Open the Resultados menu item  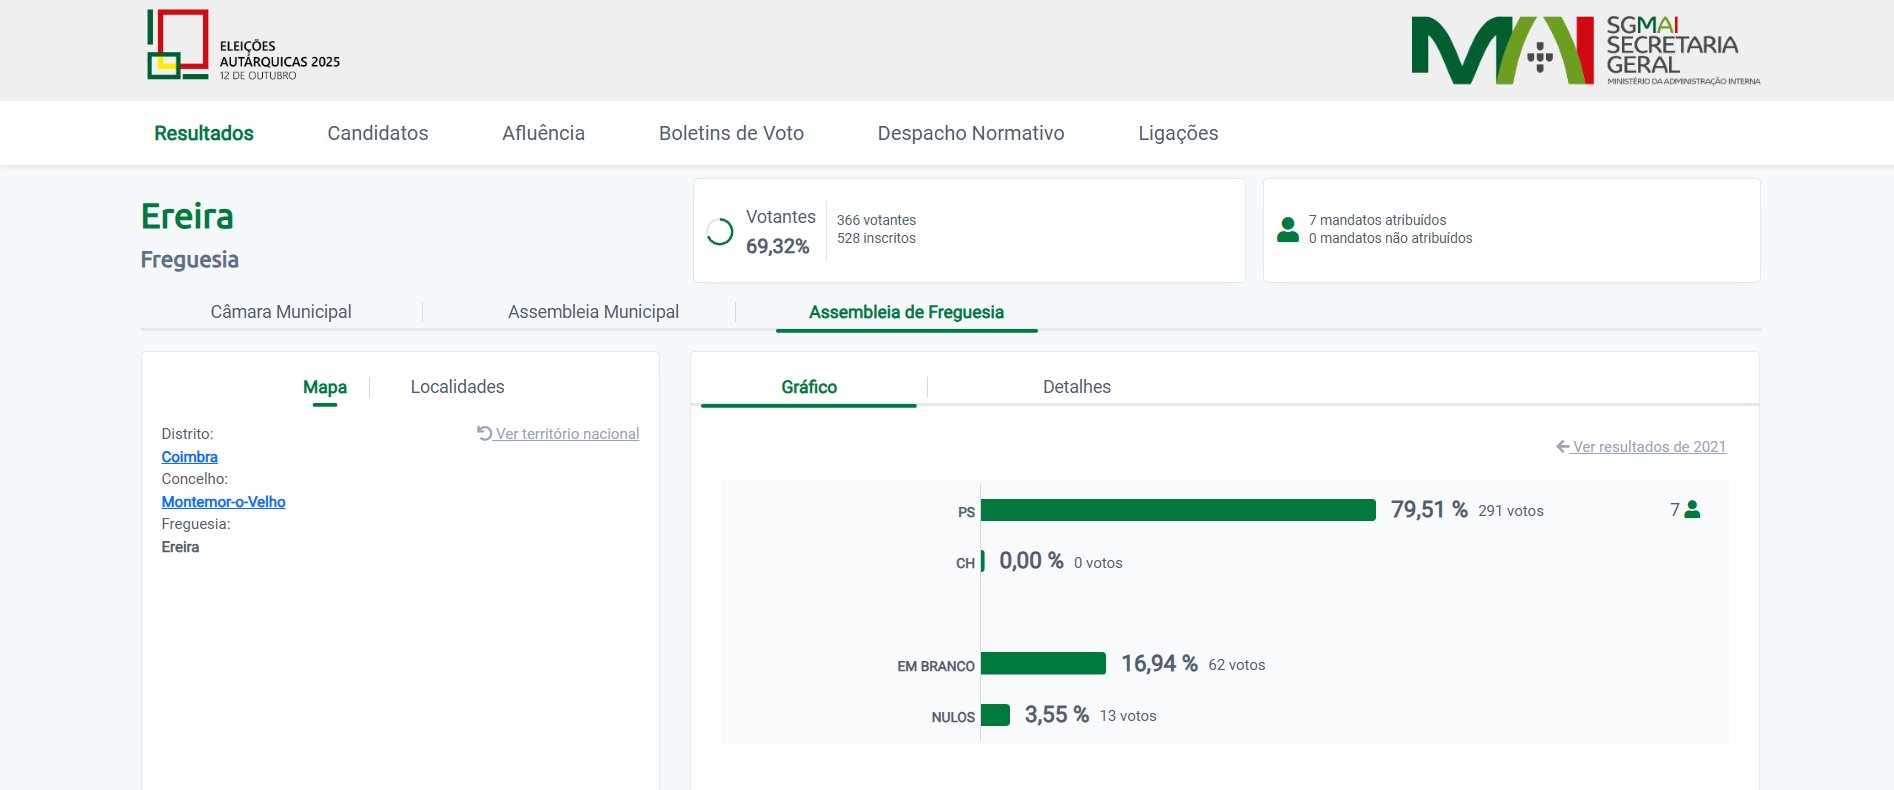204,133
